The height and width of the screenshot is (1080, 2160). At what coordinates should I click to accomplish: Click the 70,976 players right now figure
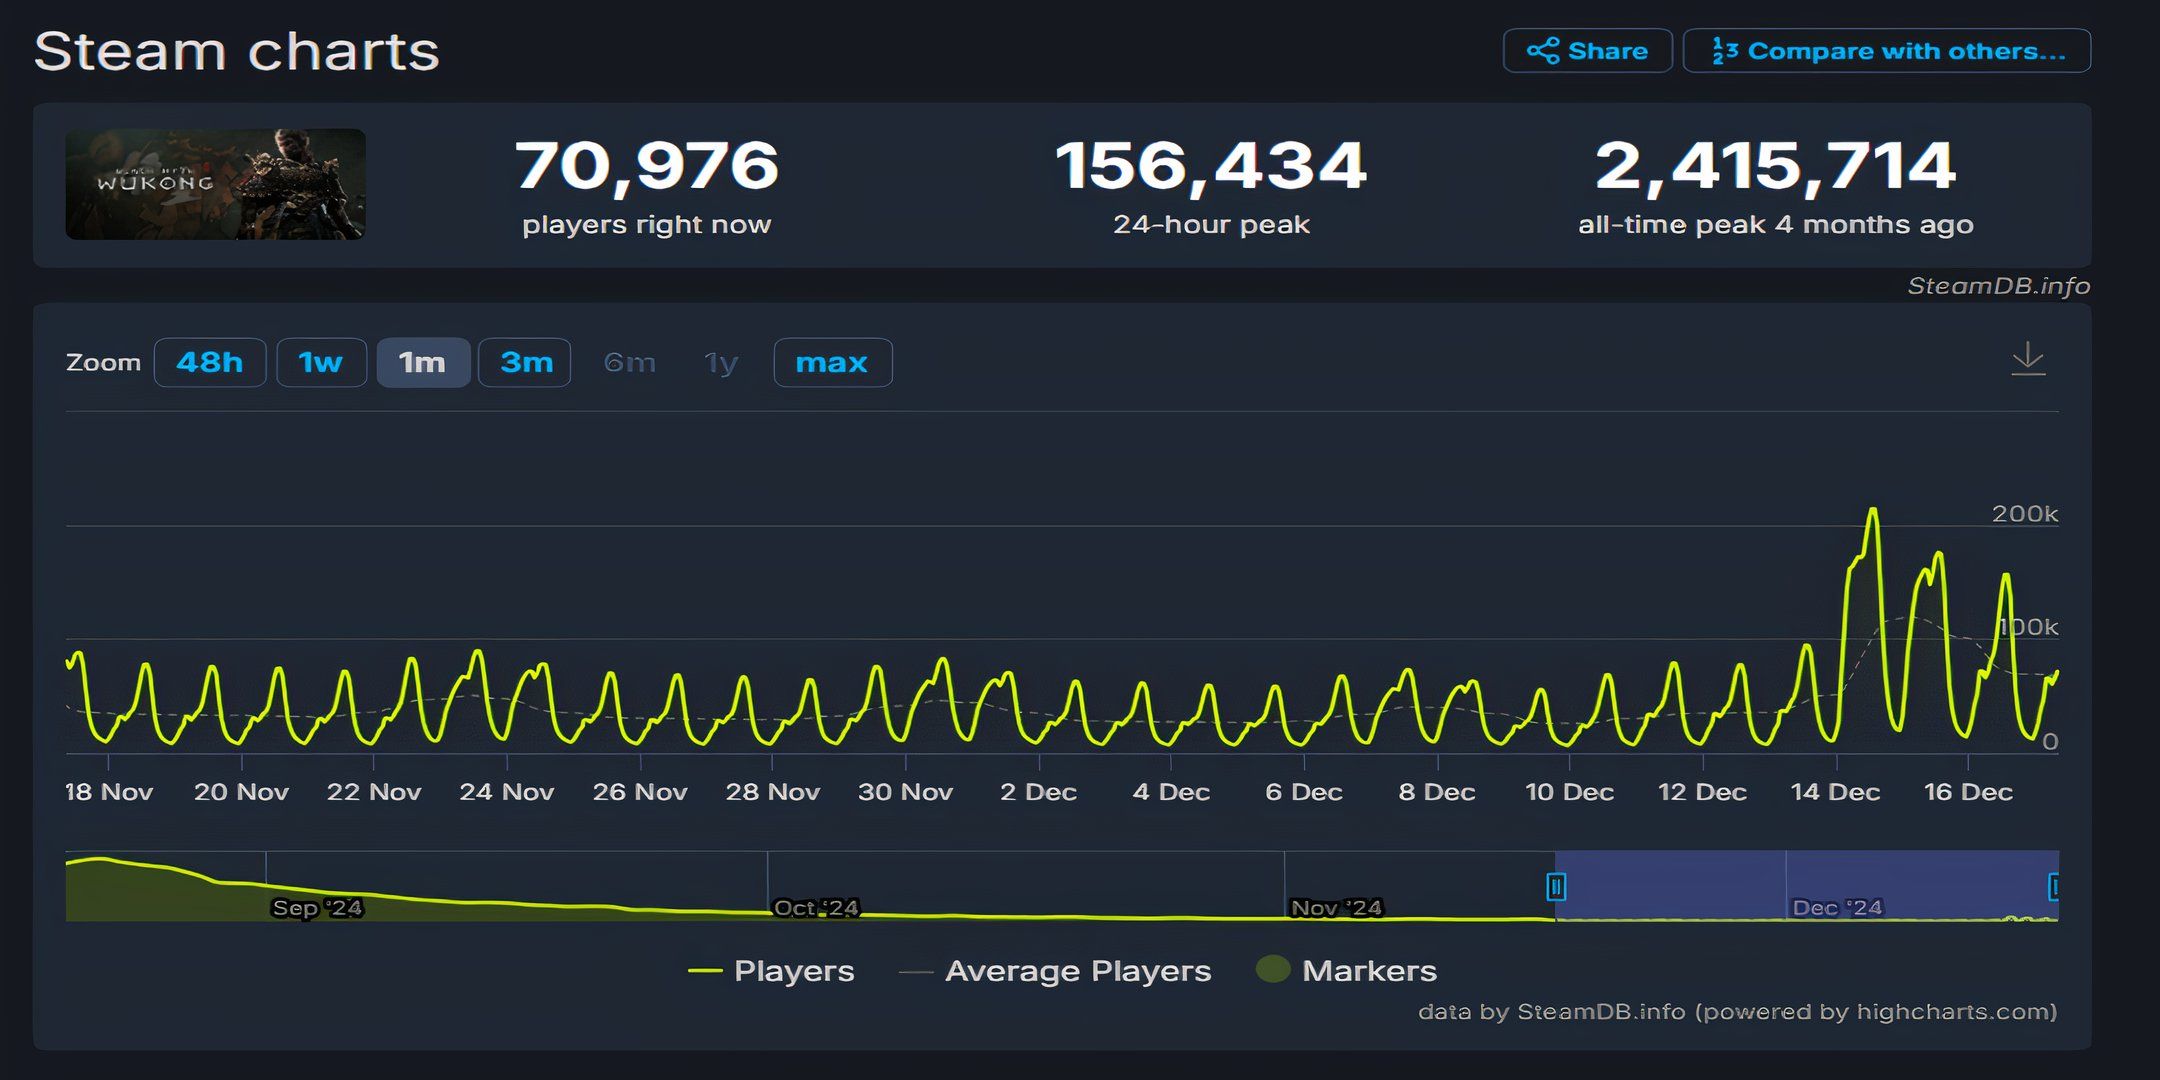pyautogui.click(x=647, y=166)
